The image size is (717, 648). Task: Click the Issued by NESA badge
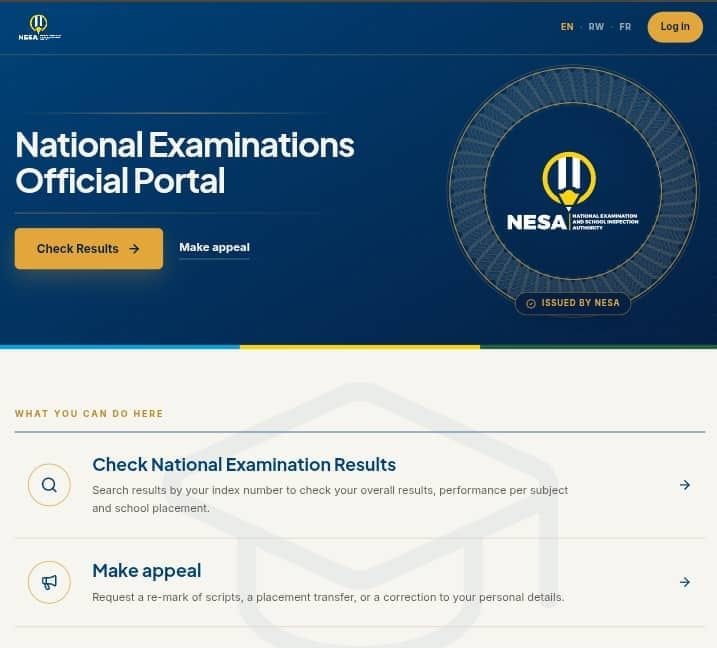[x=573, y=303]
